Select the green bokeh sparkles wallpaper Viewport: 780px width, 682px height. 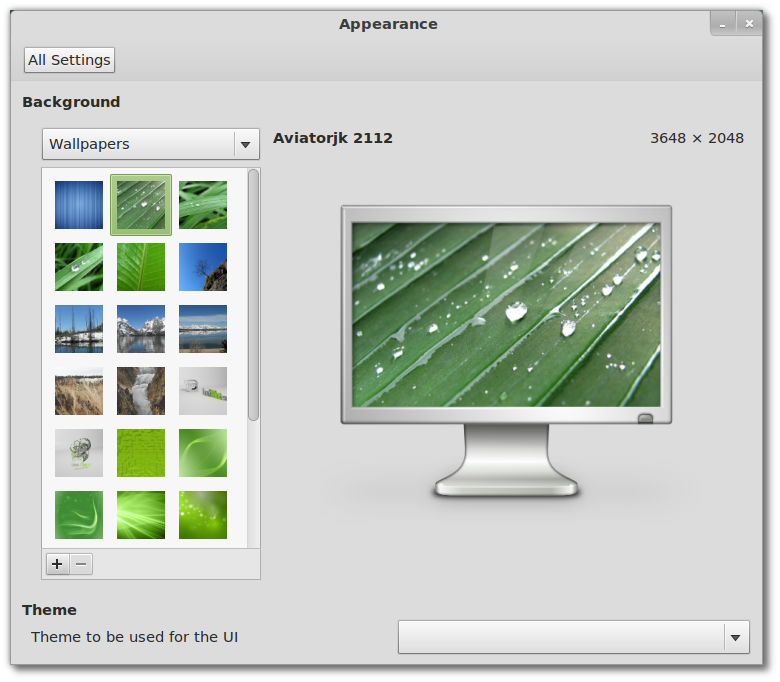point(203,515)
